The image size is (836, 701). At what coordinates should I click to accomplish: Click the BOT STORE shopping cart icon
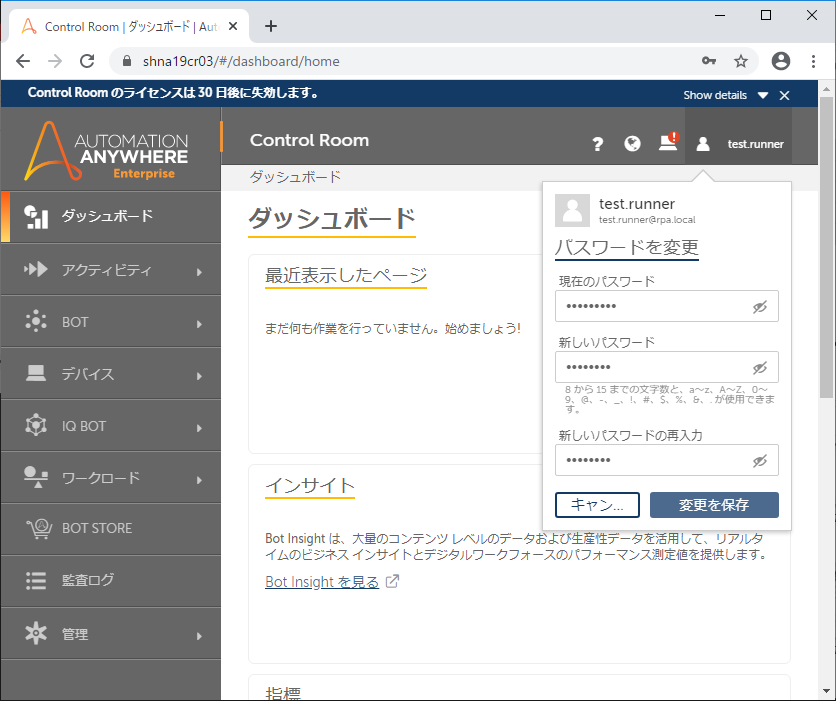(x=39, y=528)
